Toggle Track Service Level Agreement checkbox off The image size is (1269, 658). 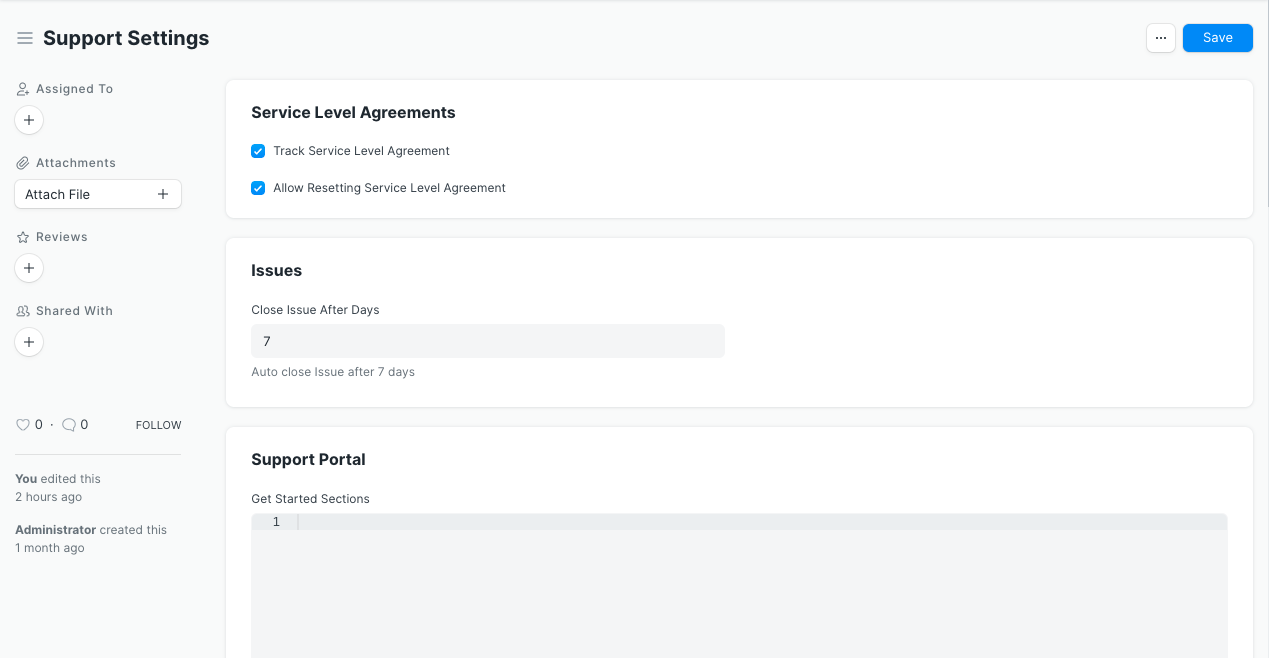click(x=258, y=151)
